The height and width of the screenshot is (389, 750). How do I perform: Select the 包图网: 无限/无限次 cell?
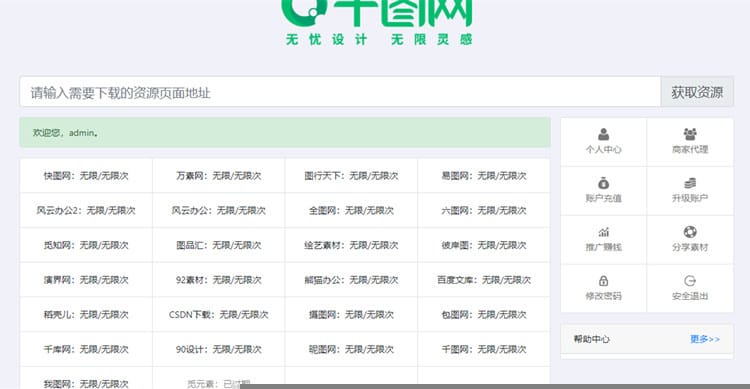tap(484, 314)
